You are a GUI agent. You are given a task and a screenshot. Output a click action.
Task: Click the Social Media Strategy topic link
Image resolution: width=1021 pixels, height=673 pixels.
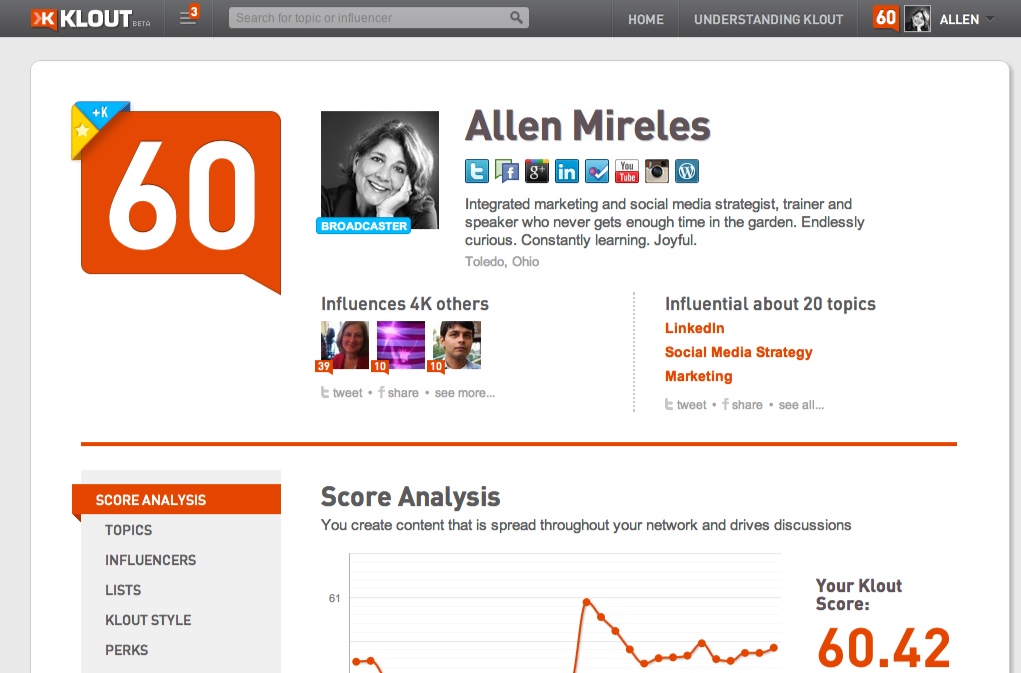[x=738, y=352]
